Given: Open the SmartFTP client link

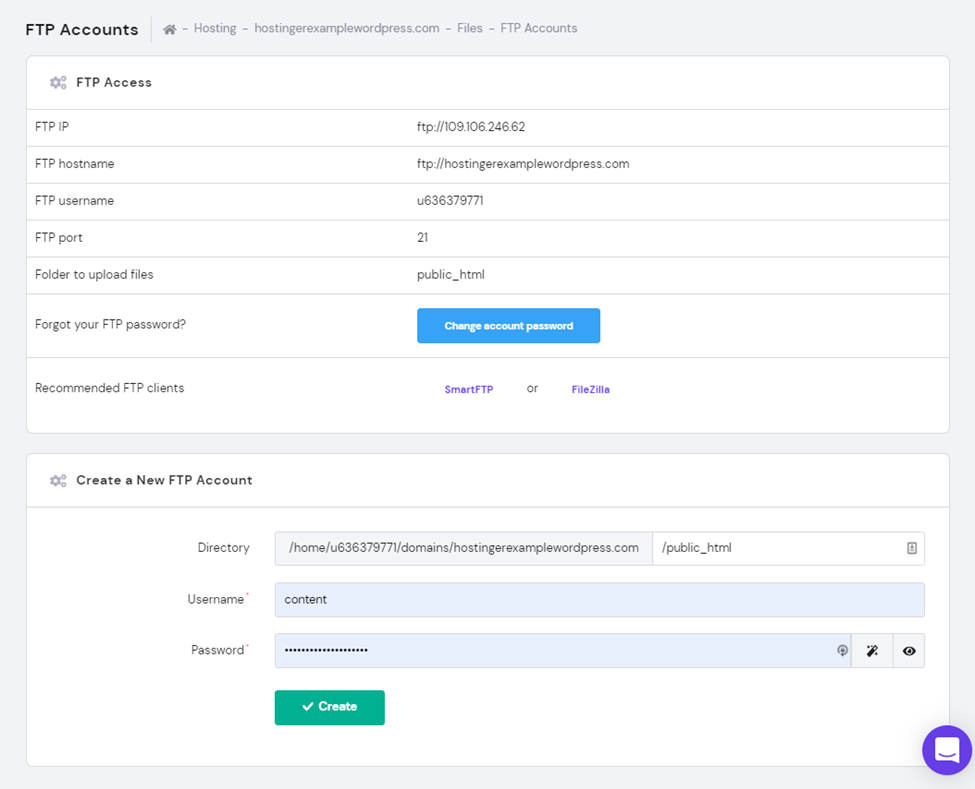Looking at the screenshot, I should pyautogui.click(x=469, y=390).
